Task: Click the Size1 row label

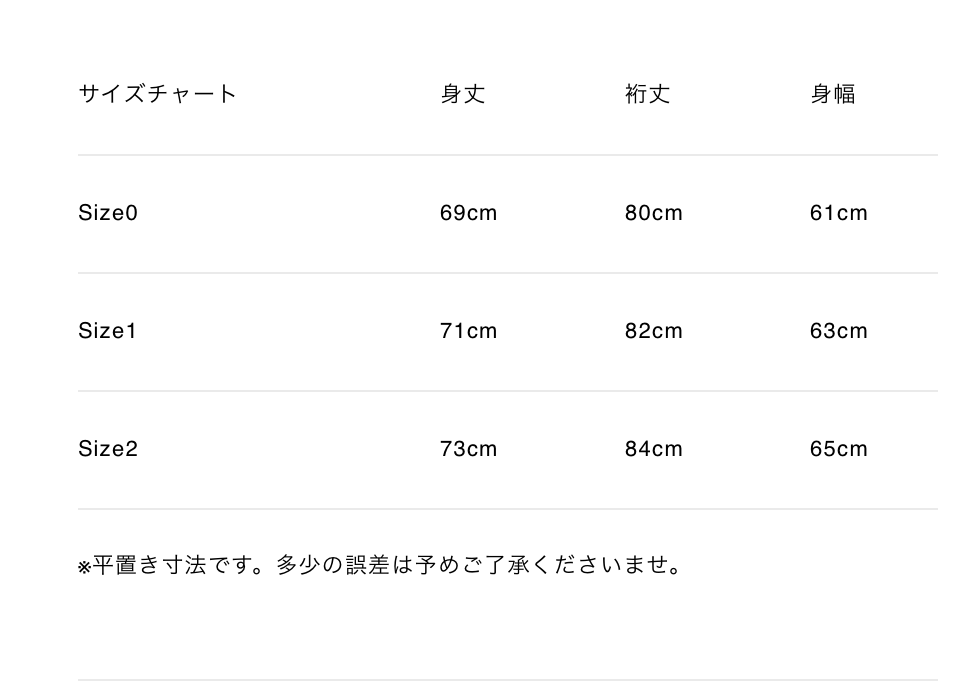Action: pos(107,331)
